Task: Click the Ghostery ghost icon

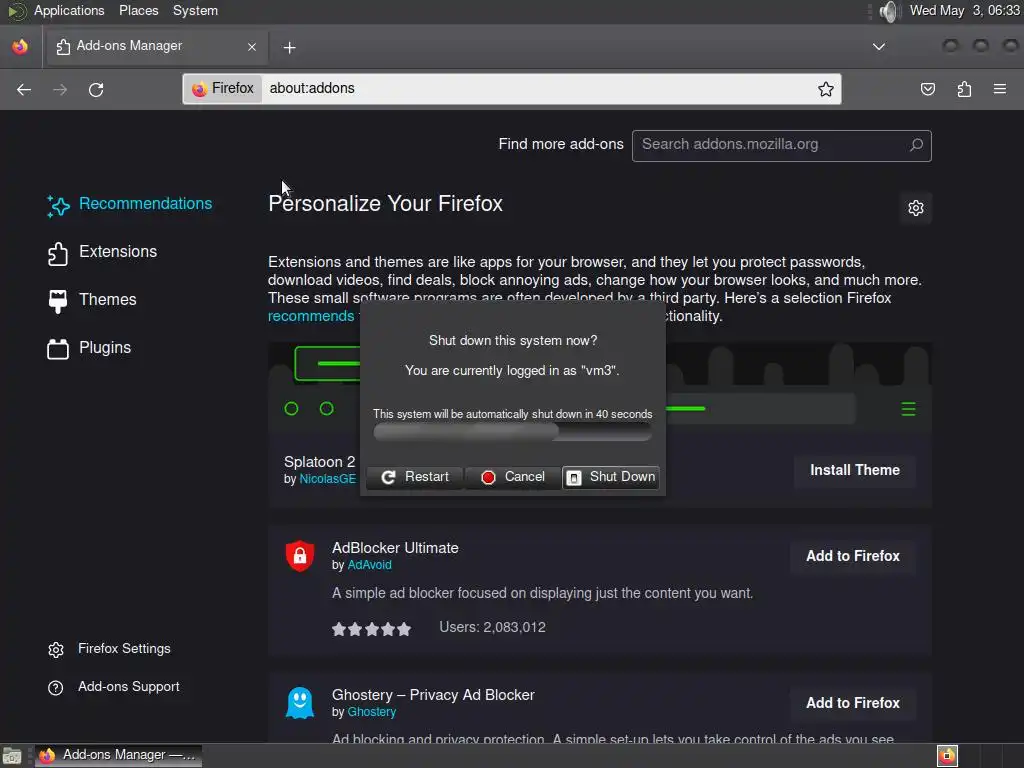Action: 300,703
